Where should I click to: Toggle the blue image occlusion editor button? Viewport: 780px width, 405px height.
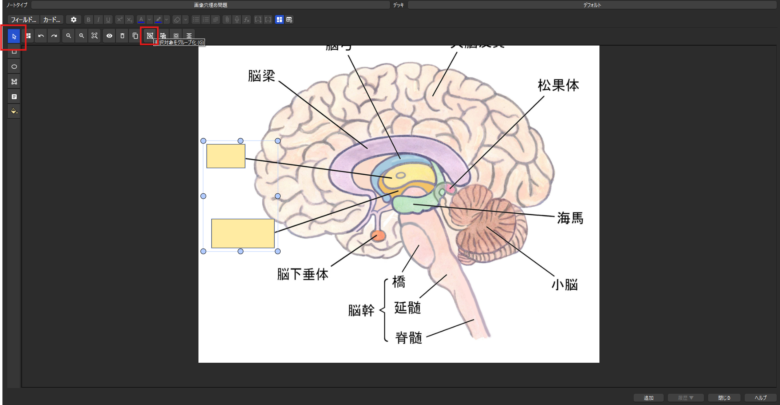click(x=279, y=19)
